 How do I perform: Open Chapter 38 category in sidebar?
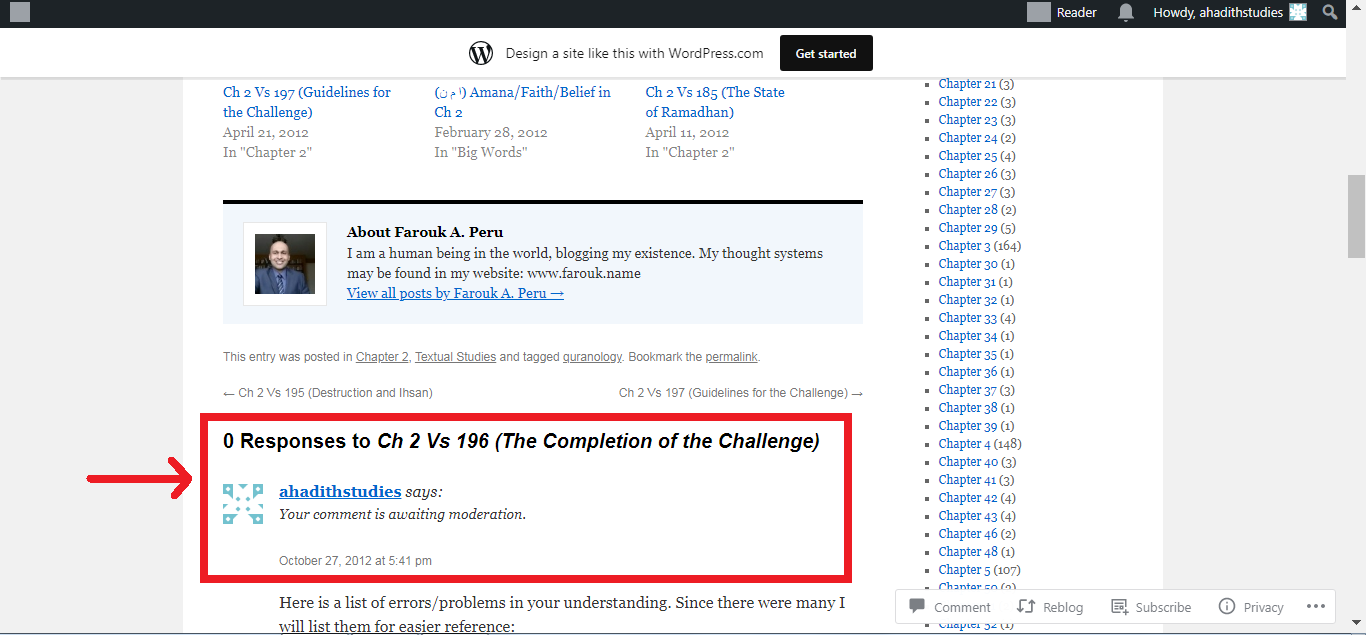(x=967, y=408)
